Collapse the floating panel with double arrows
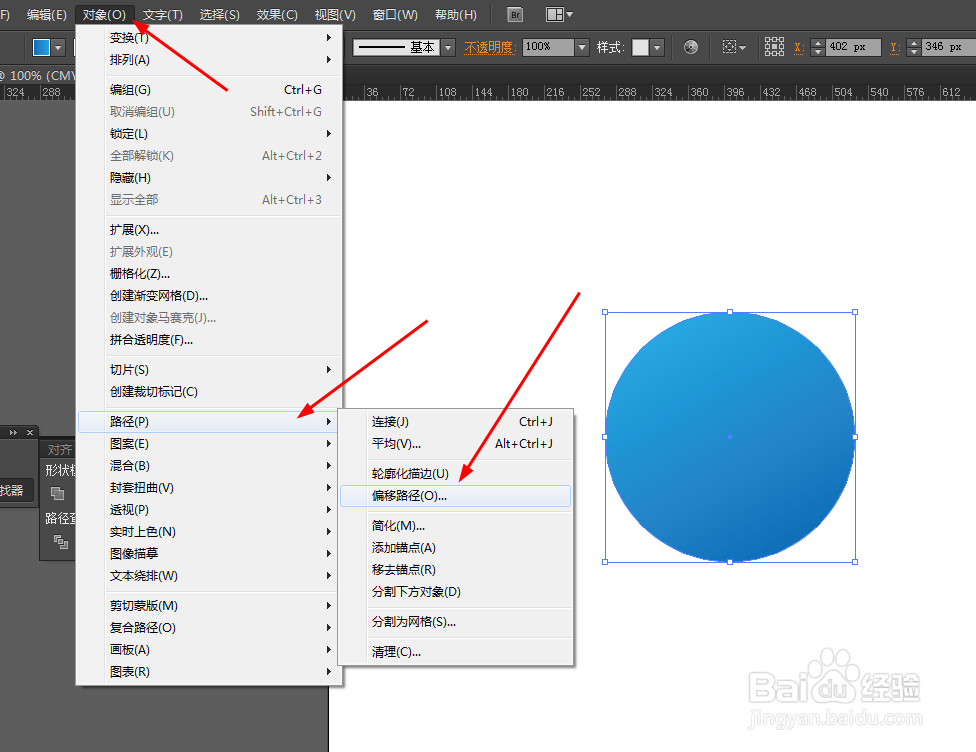 (x=12, y=432)
